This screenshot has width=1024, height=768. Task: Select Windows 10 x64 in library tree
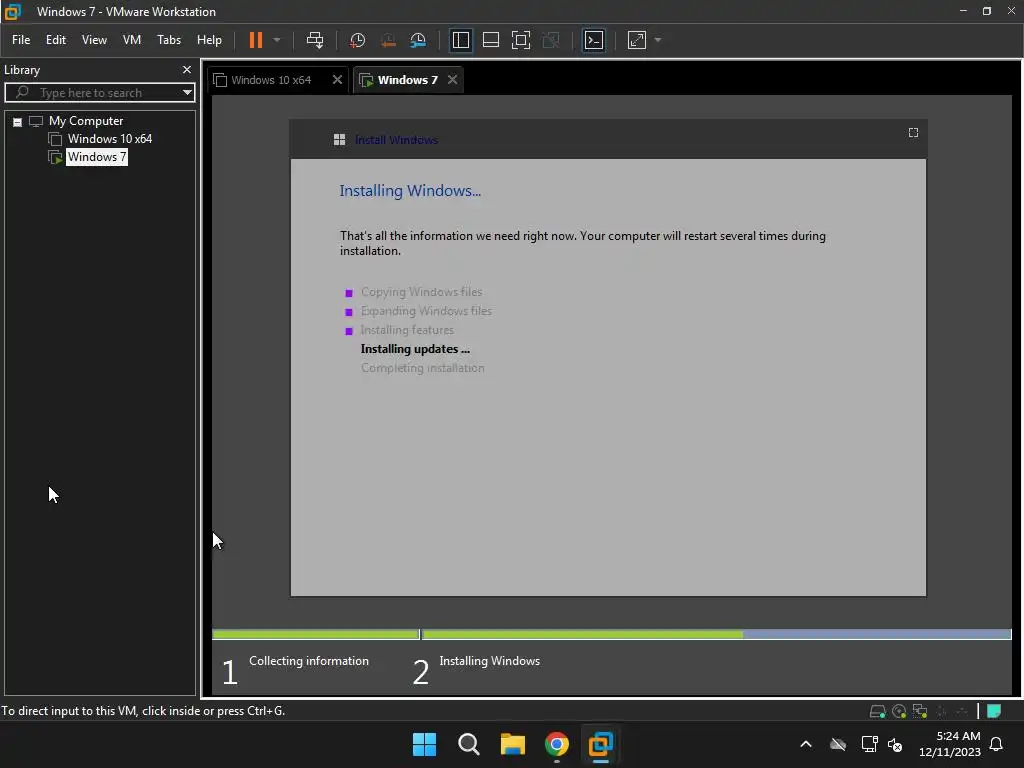click(x=110, y=138)
